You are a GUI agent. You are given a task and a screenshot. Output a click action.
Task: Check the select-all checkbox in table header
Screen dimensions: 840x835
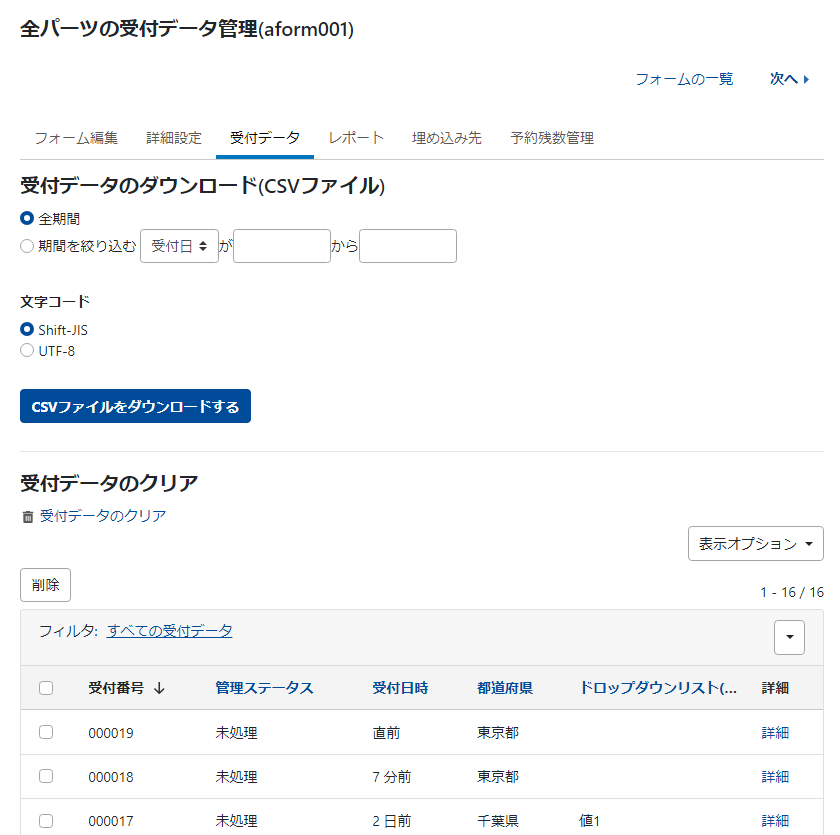click(x=46, y=688)
